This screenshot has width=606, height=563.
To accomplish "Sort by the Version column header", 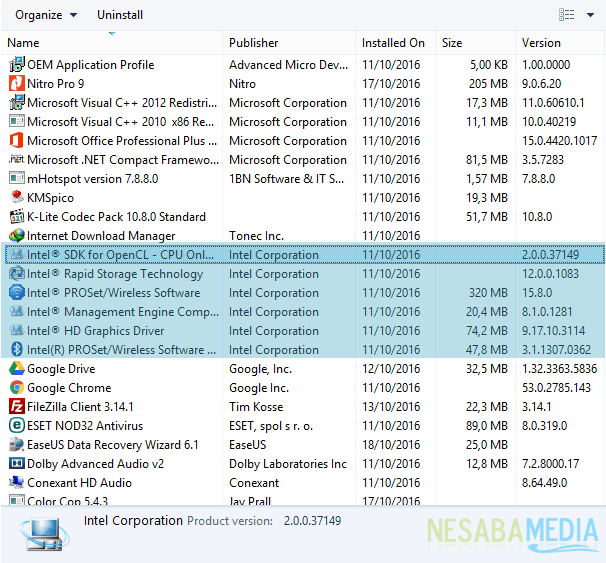I will 559,43.
